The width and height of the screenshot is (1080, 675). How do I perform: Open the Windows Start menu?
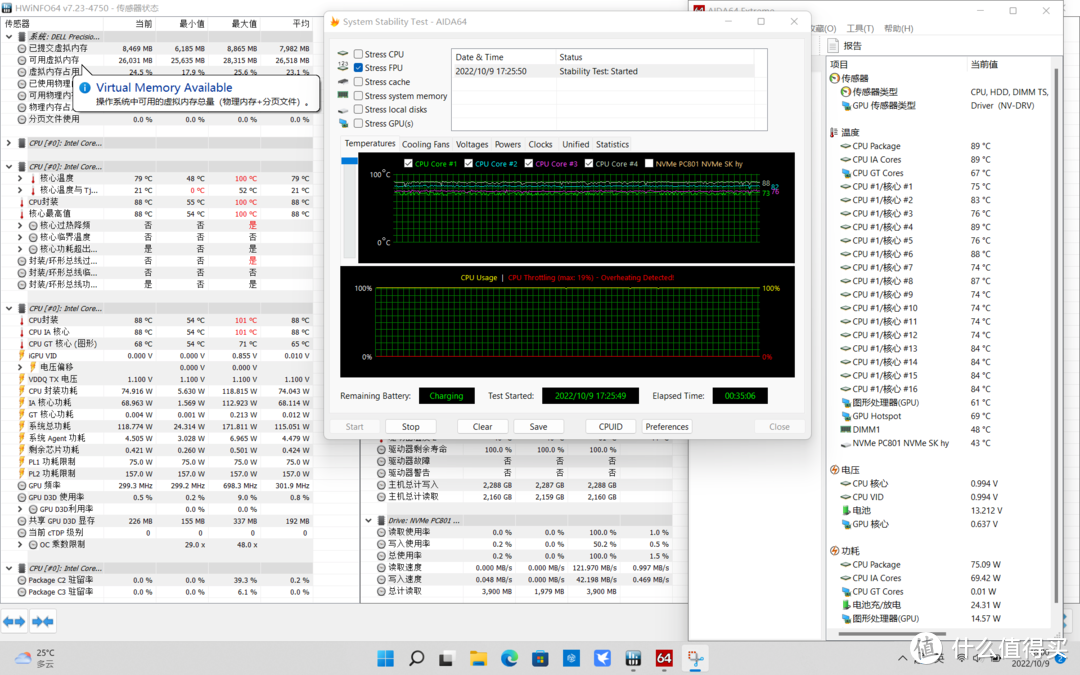click(386, 658)
